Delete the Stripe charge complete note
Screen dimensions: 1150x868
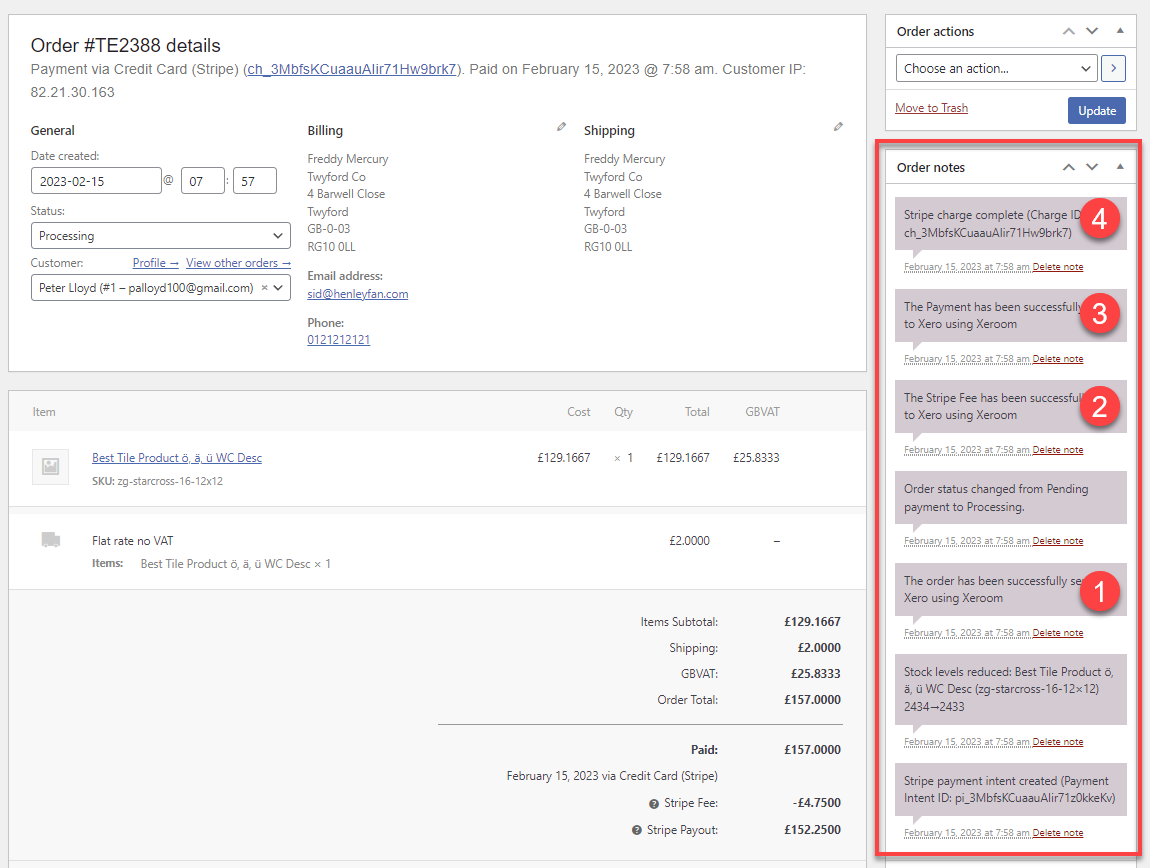1058,267
